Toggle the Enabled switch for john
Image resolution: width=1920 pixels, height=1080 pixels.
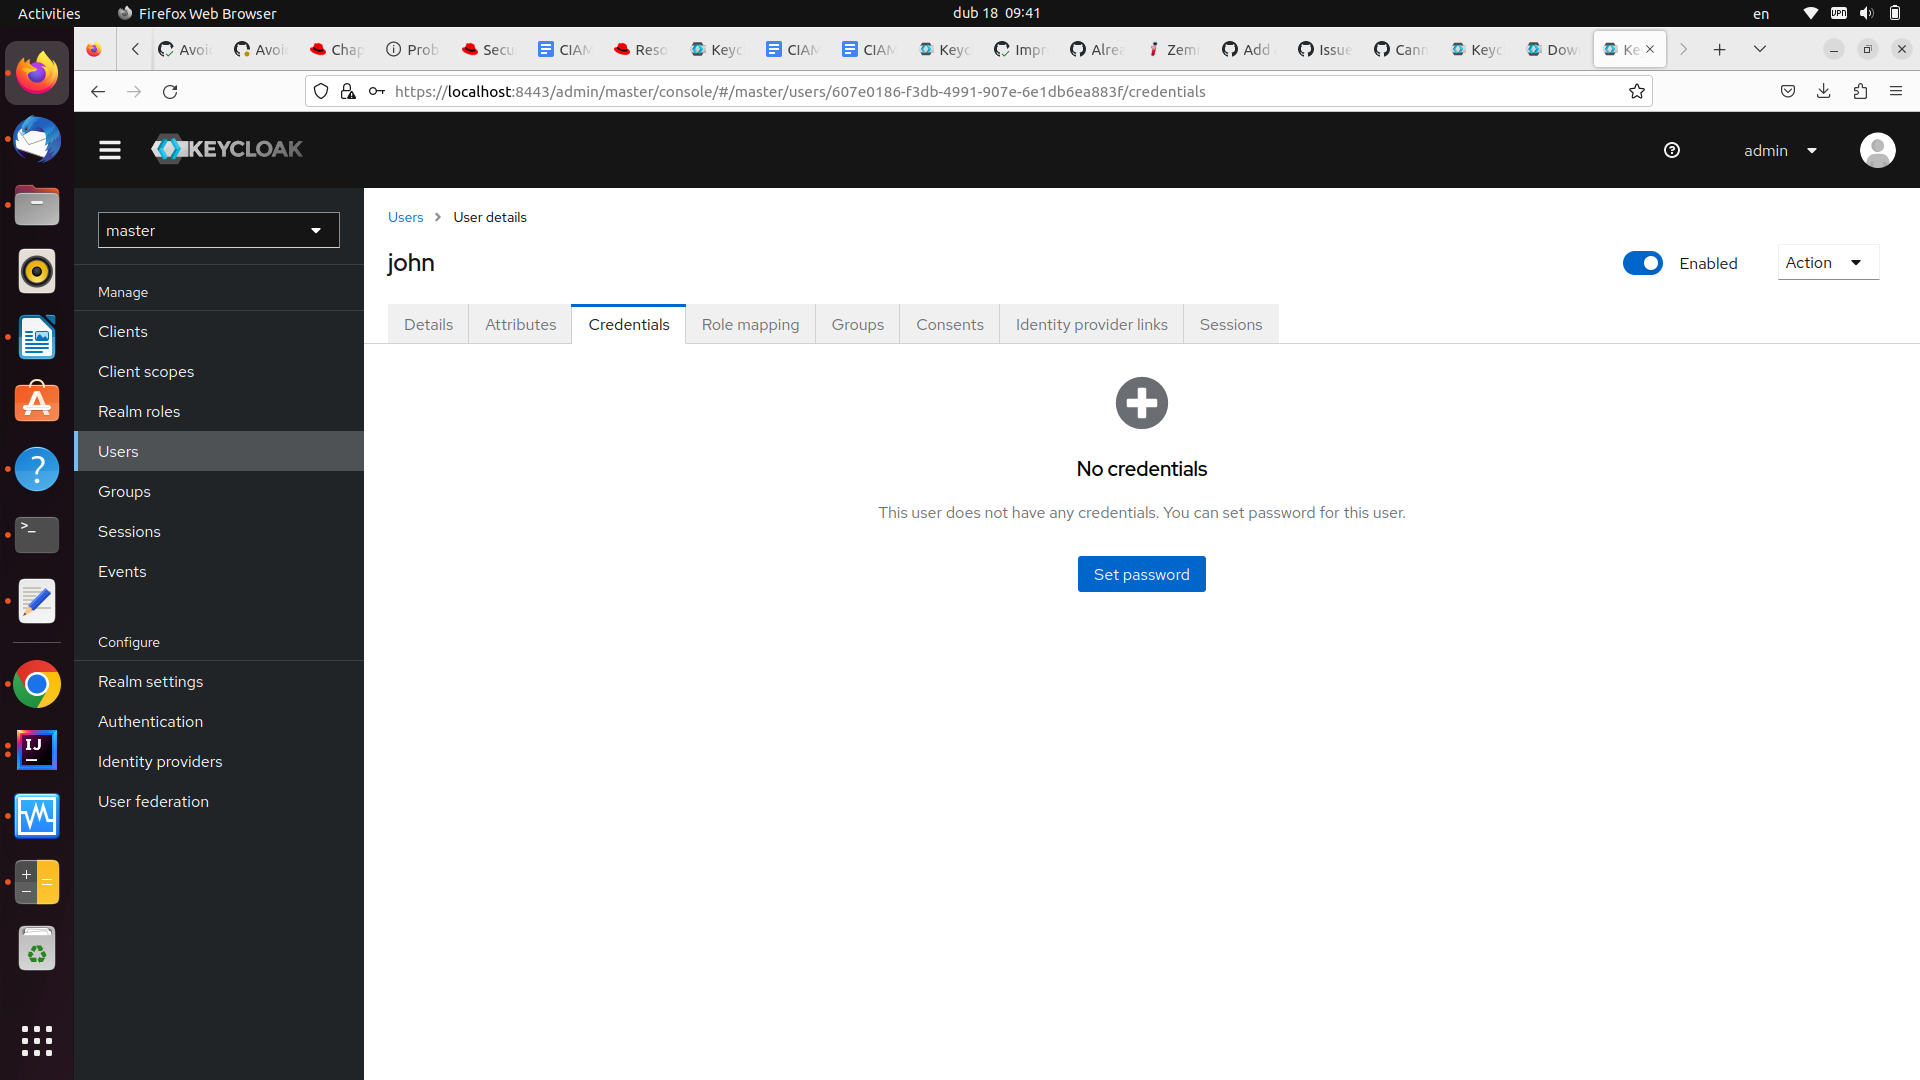tap(1642, 263)
